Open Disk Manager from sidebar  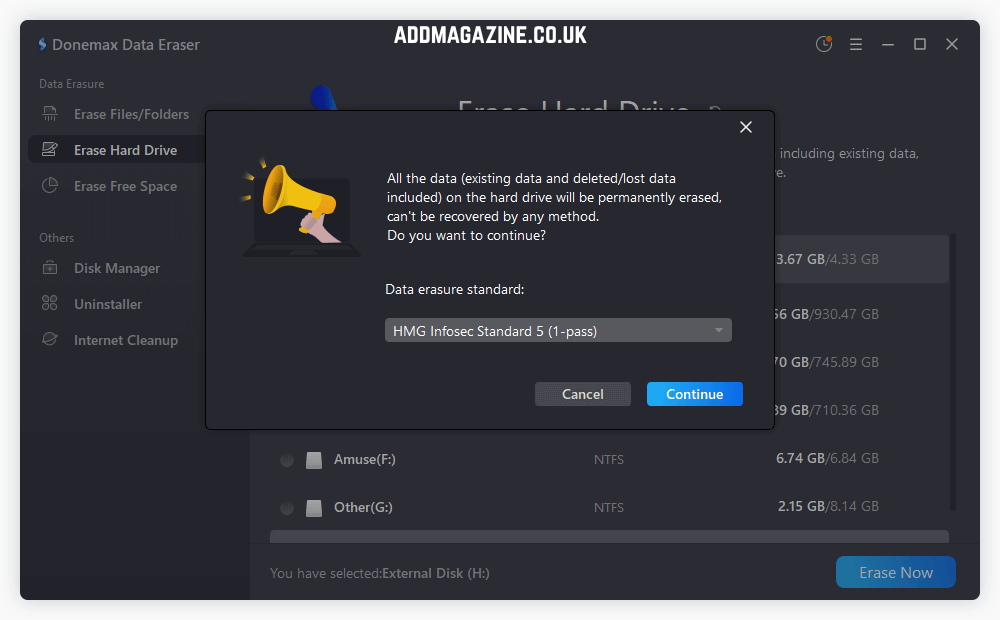(x=117, y=268)
